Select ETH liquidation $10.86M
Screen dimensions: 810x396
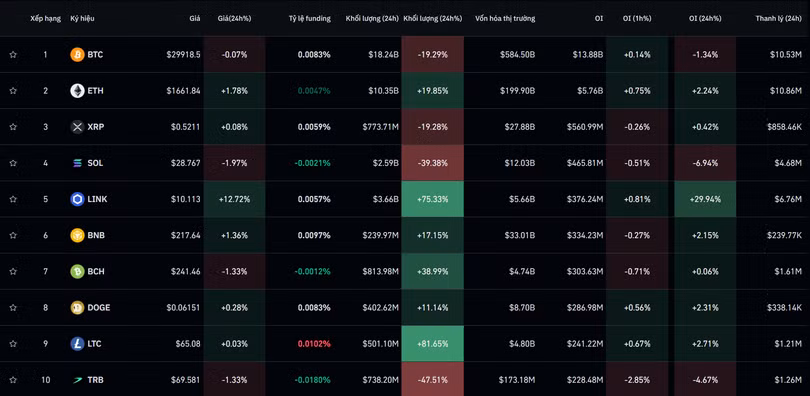[786, 91]
